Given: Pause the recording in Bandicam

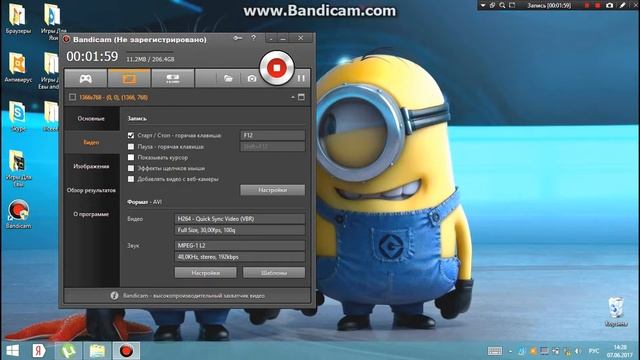Looking at the screenshot, I should point(301,78).
